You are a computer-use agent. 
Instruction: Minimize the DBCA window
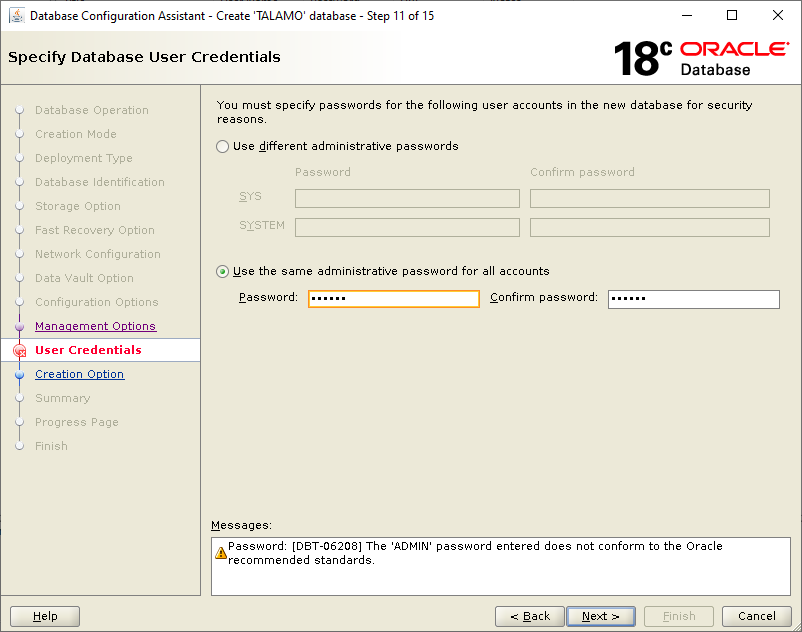687,15
